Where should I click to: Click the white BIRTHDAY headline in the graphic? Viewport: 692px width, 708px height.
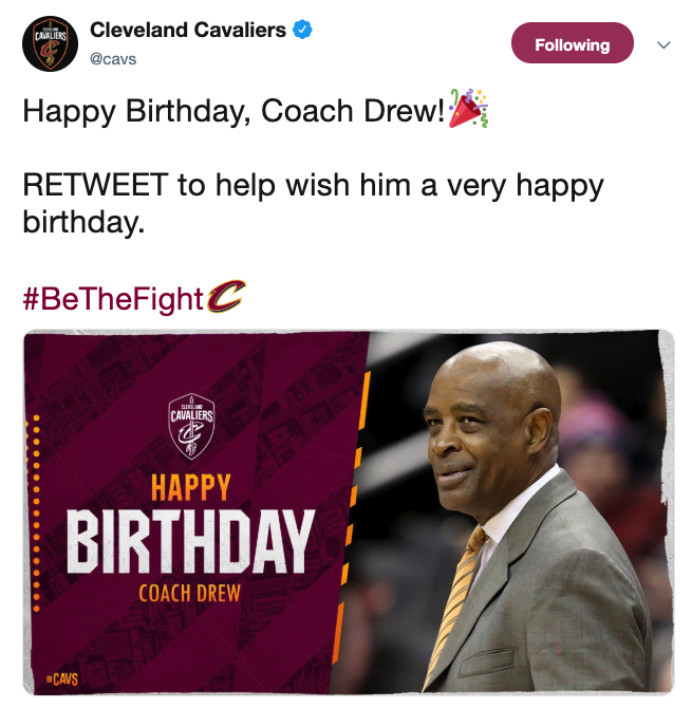(x=191, y=542)
